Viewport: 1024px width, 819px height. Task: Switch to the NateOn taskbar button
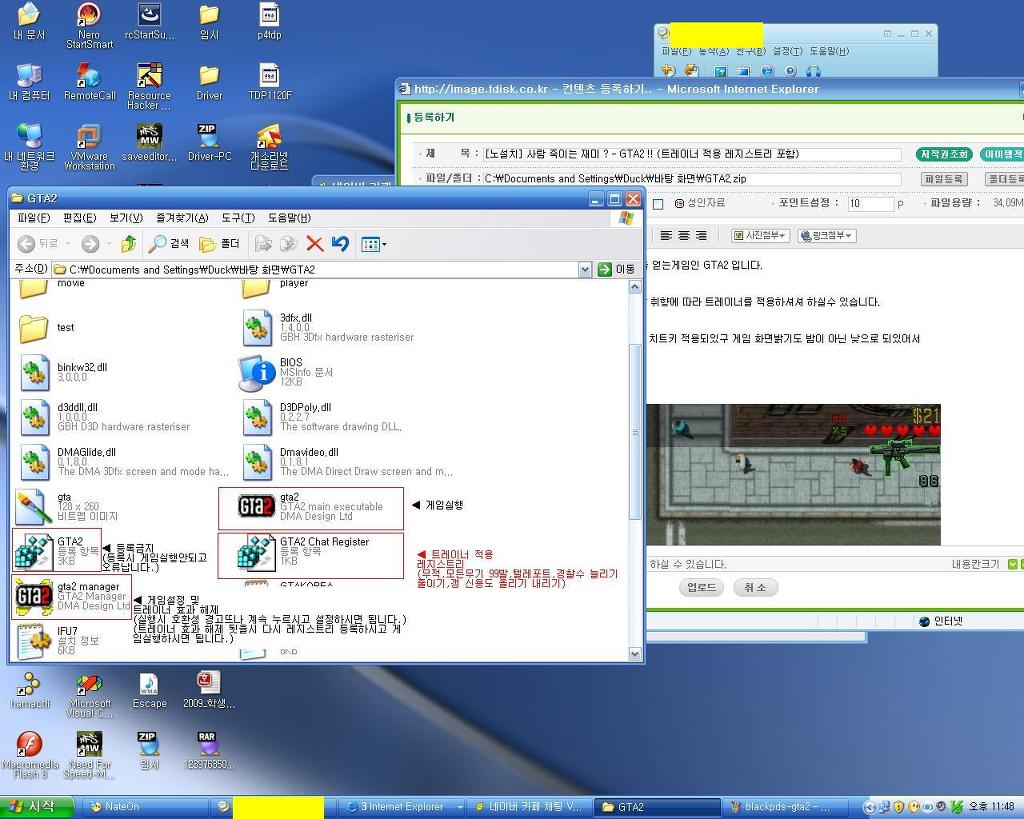[145, 807]
